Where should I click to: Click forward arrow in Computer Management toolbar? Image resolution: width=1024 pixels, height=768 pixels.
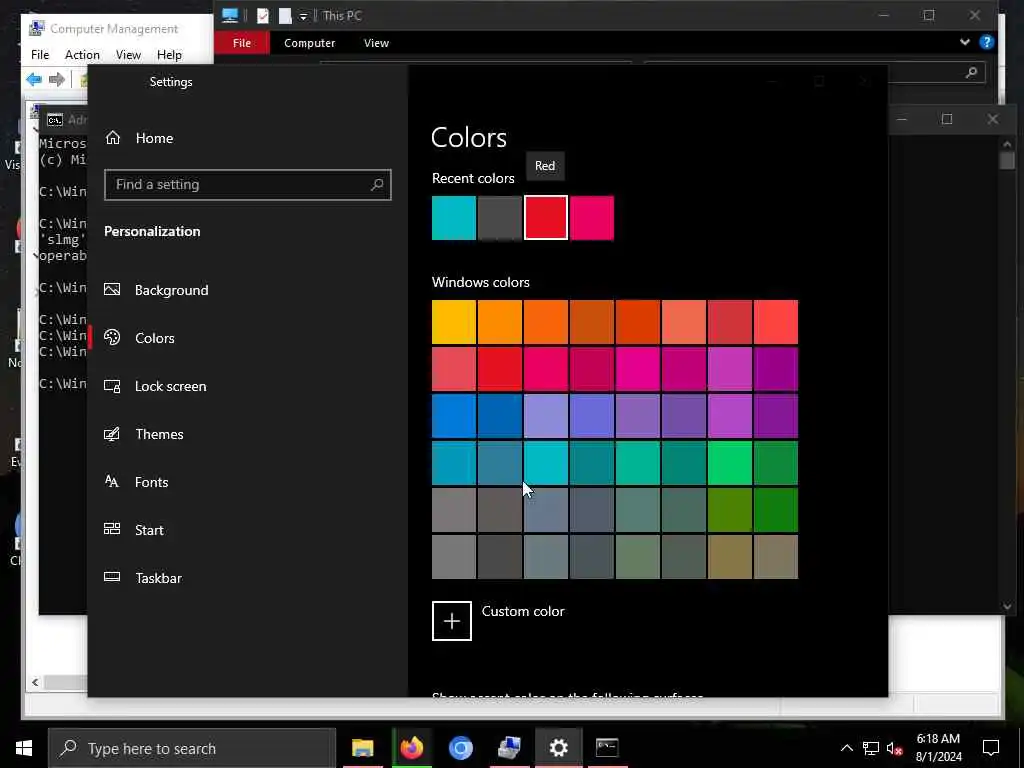(x=57, y=80)
